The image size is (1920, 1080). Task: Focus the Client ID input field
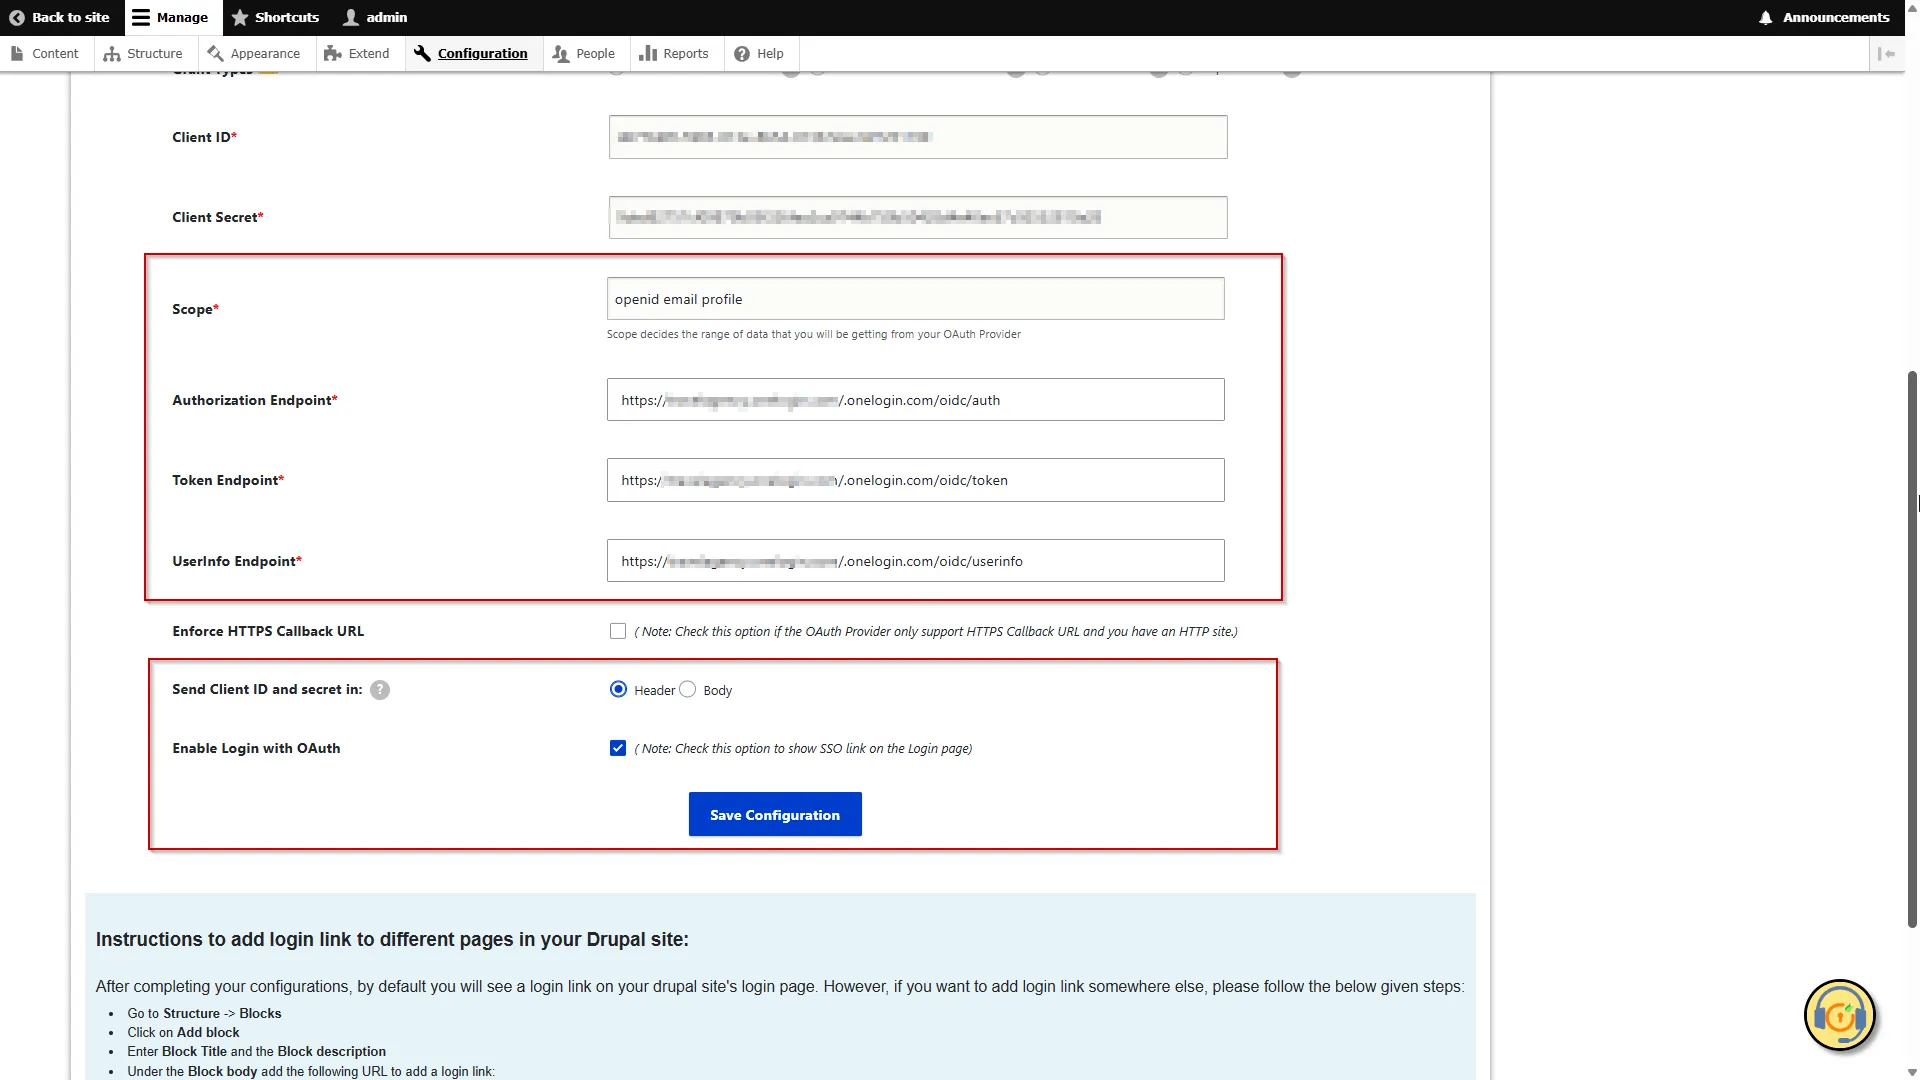pyautogui.click(x=918, y=137)
